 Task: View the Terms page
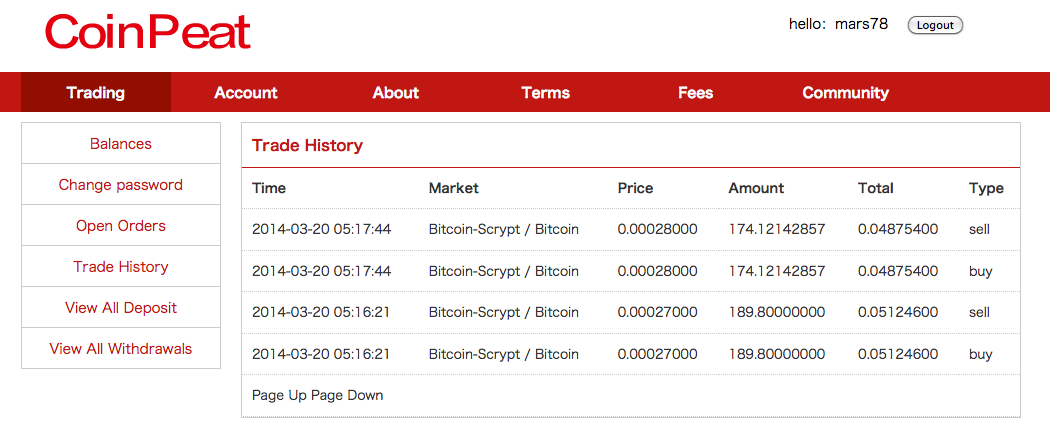coord(546,92)
